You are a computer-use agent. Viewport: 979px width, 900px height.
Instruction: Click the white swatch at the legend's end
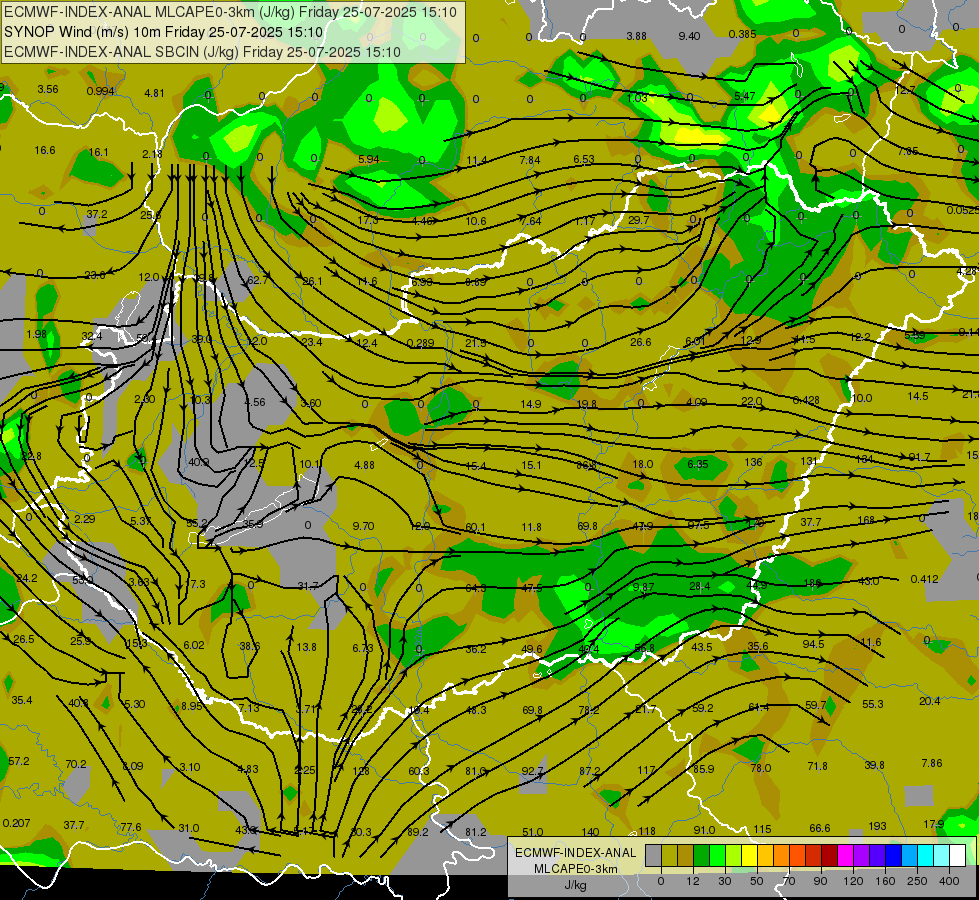pyautogui.click(x=957, y=856)
